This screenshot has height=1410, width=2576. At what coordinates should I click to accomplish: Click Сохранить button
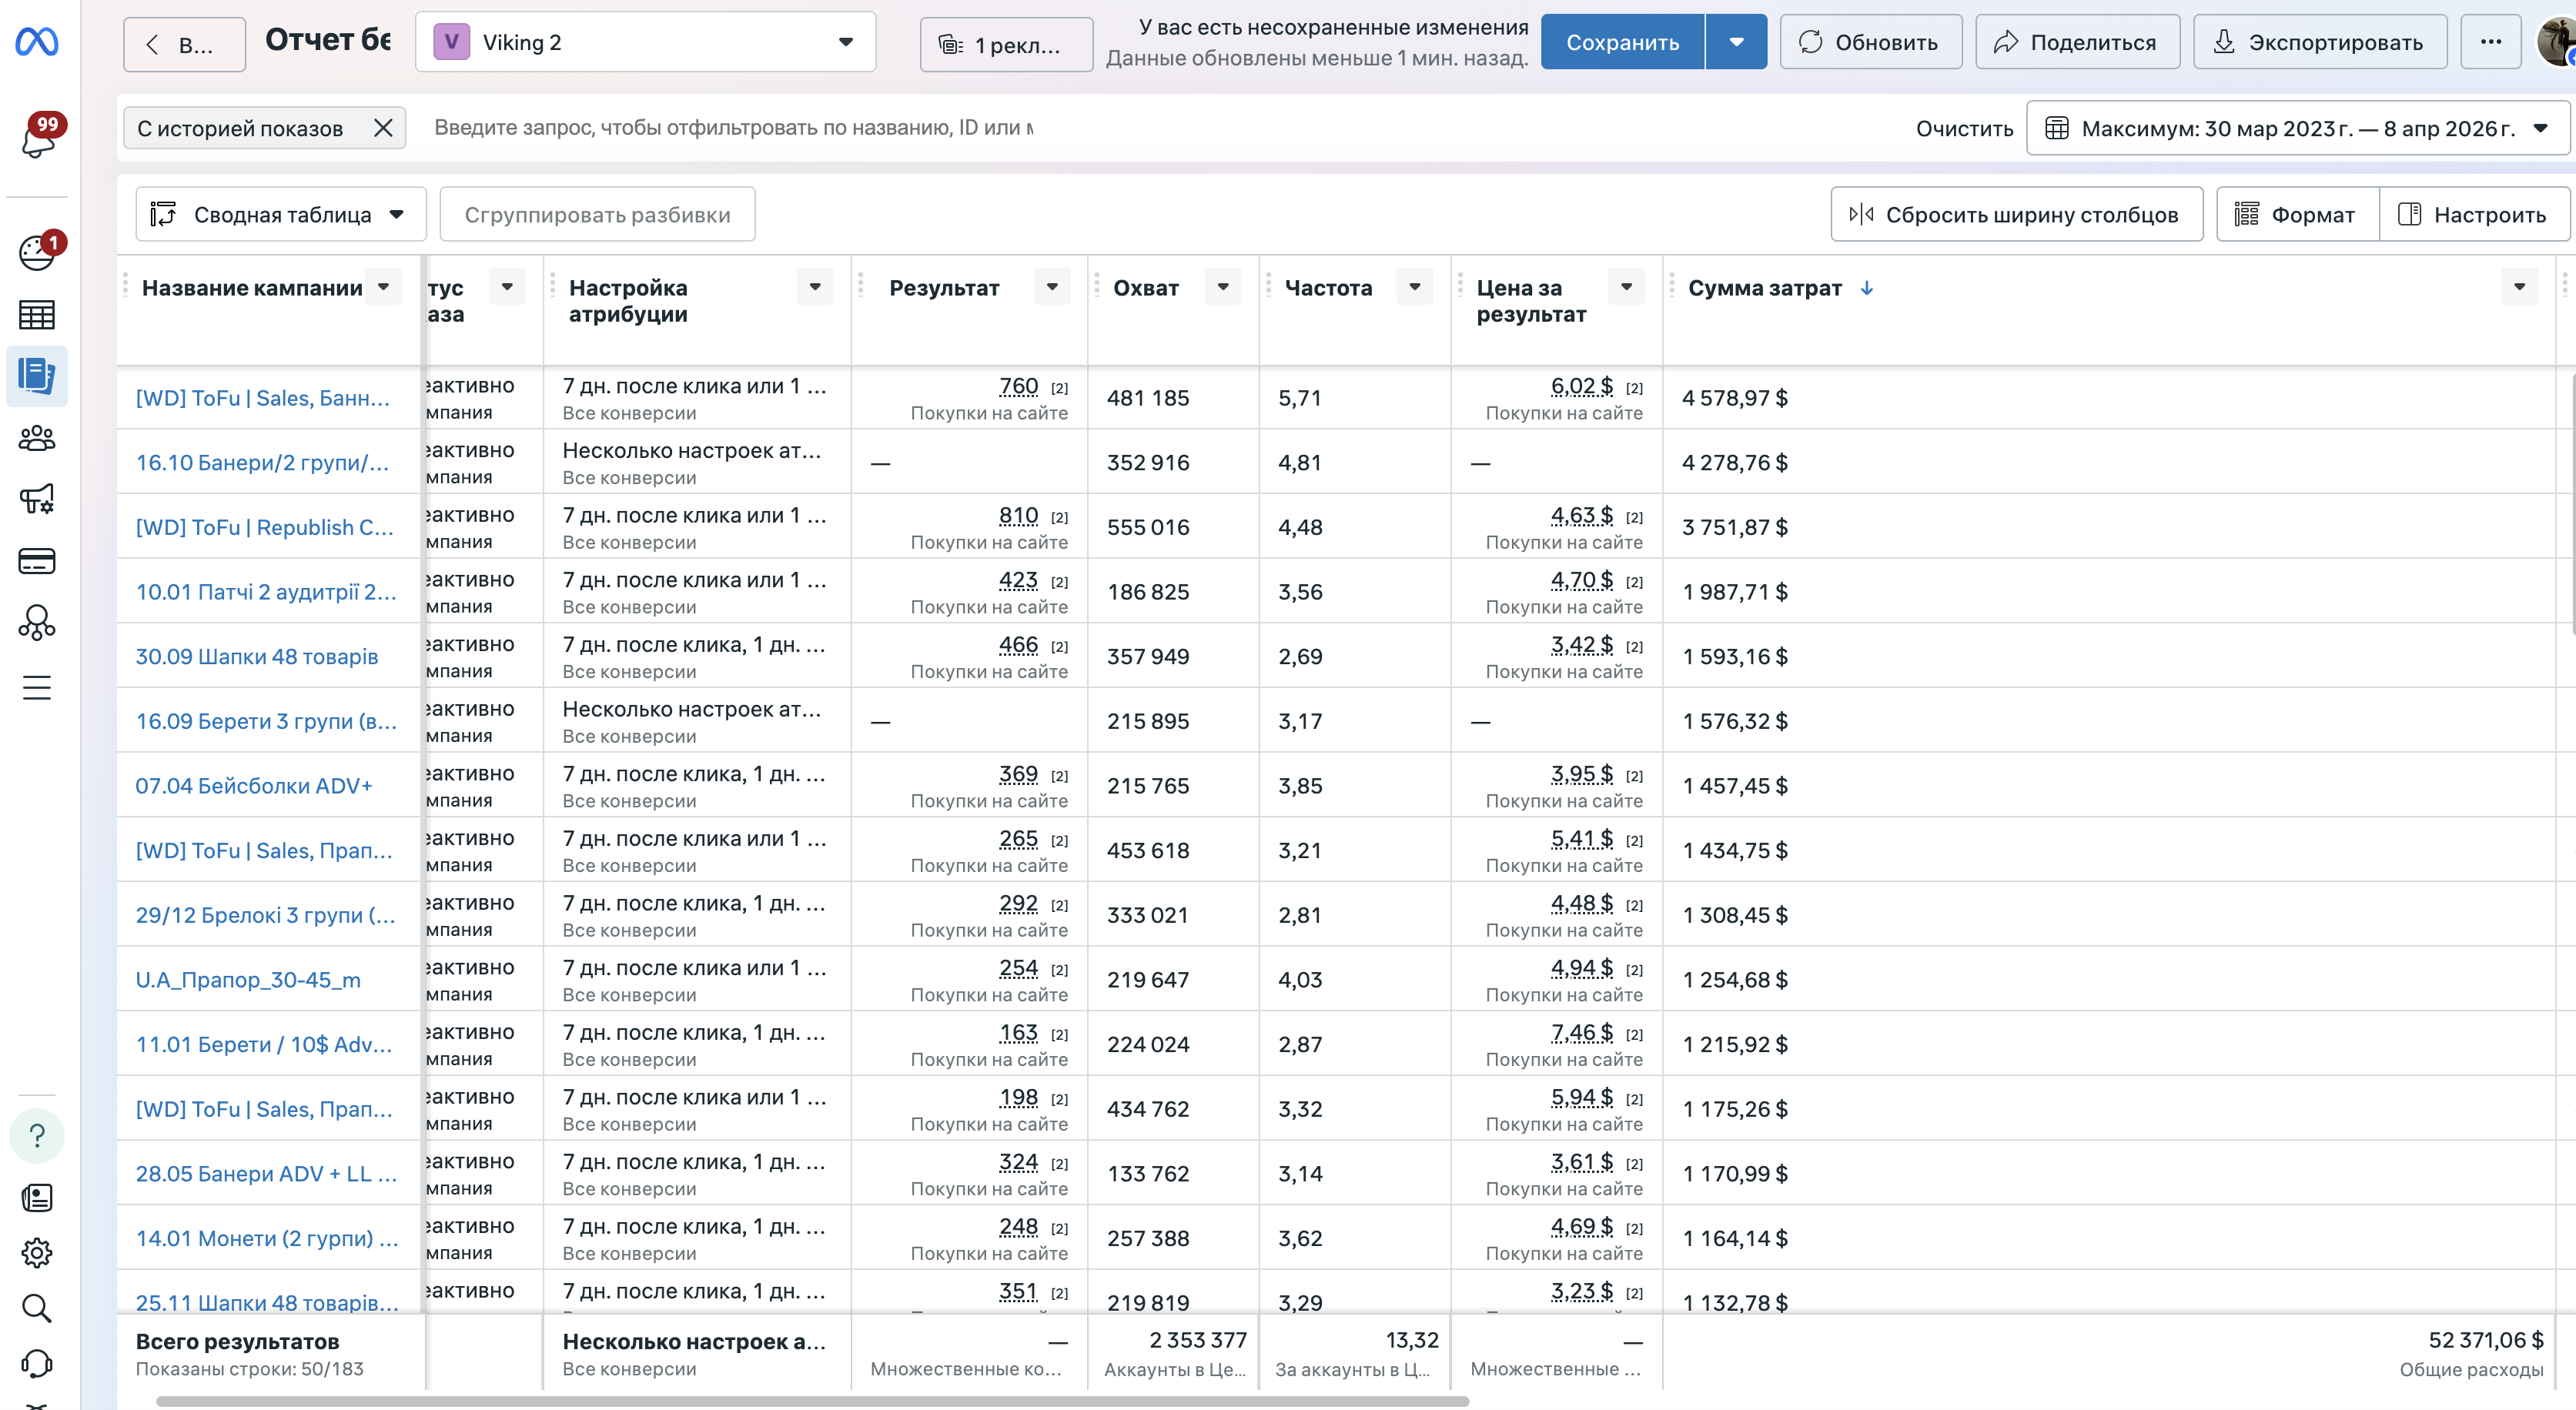click(x=1622, y=42)
